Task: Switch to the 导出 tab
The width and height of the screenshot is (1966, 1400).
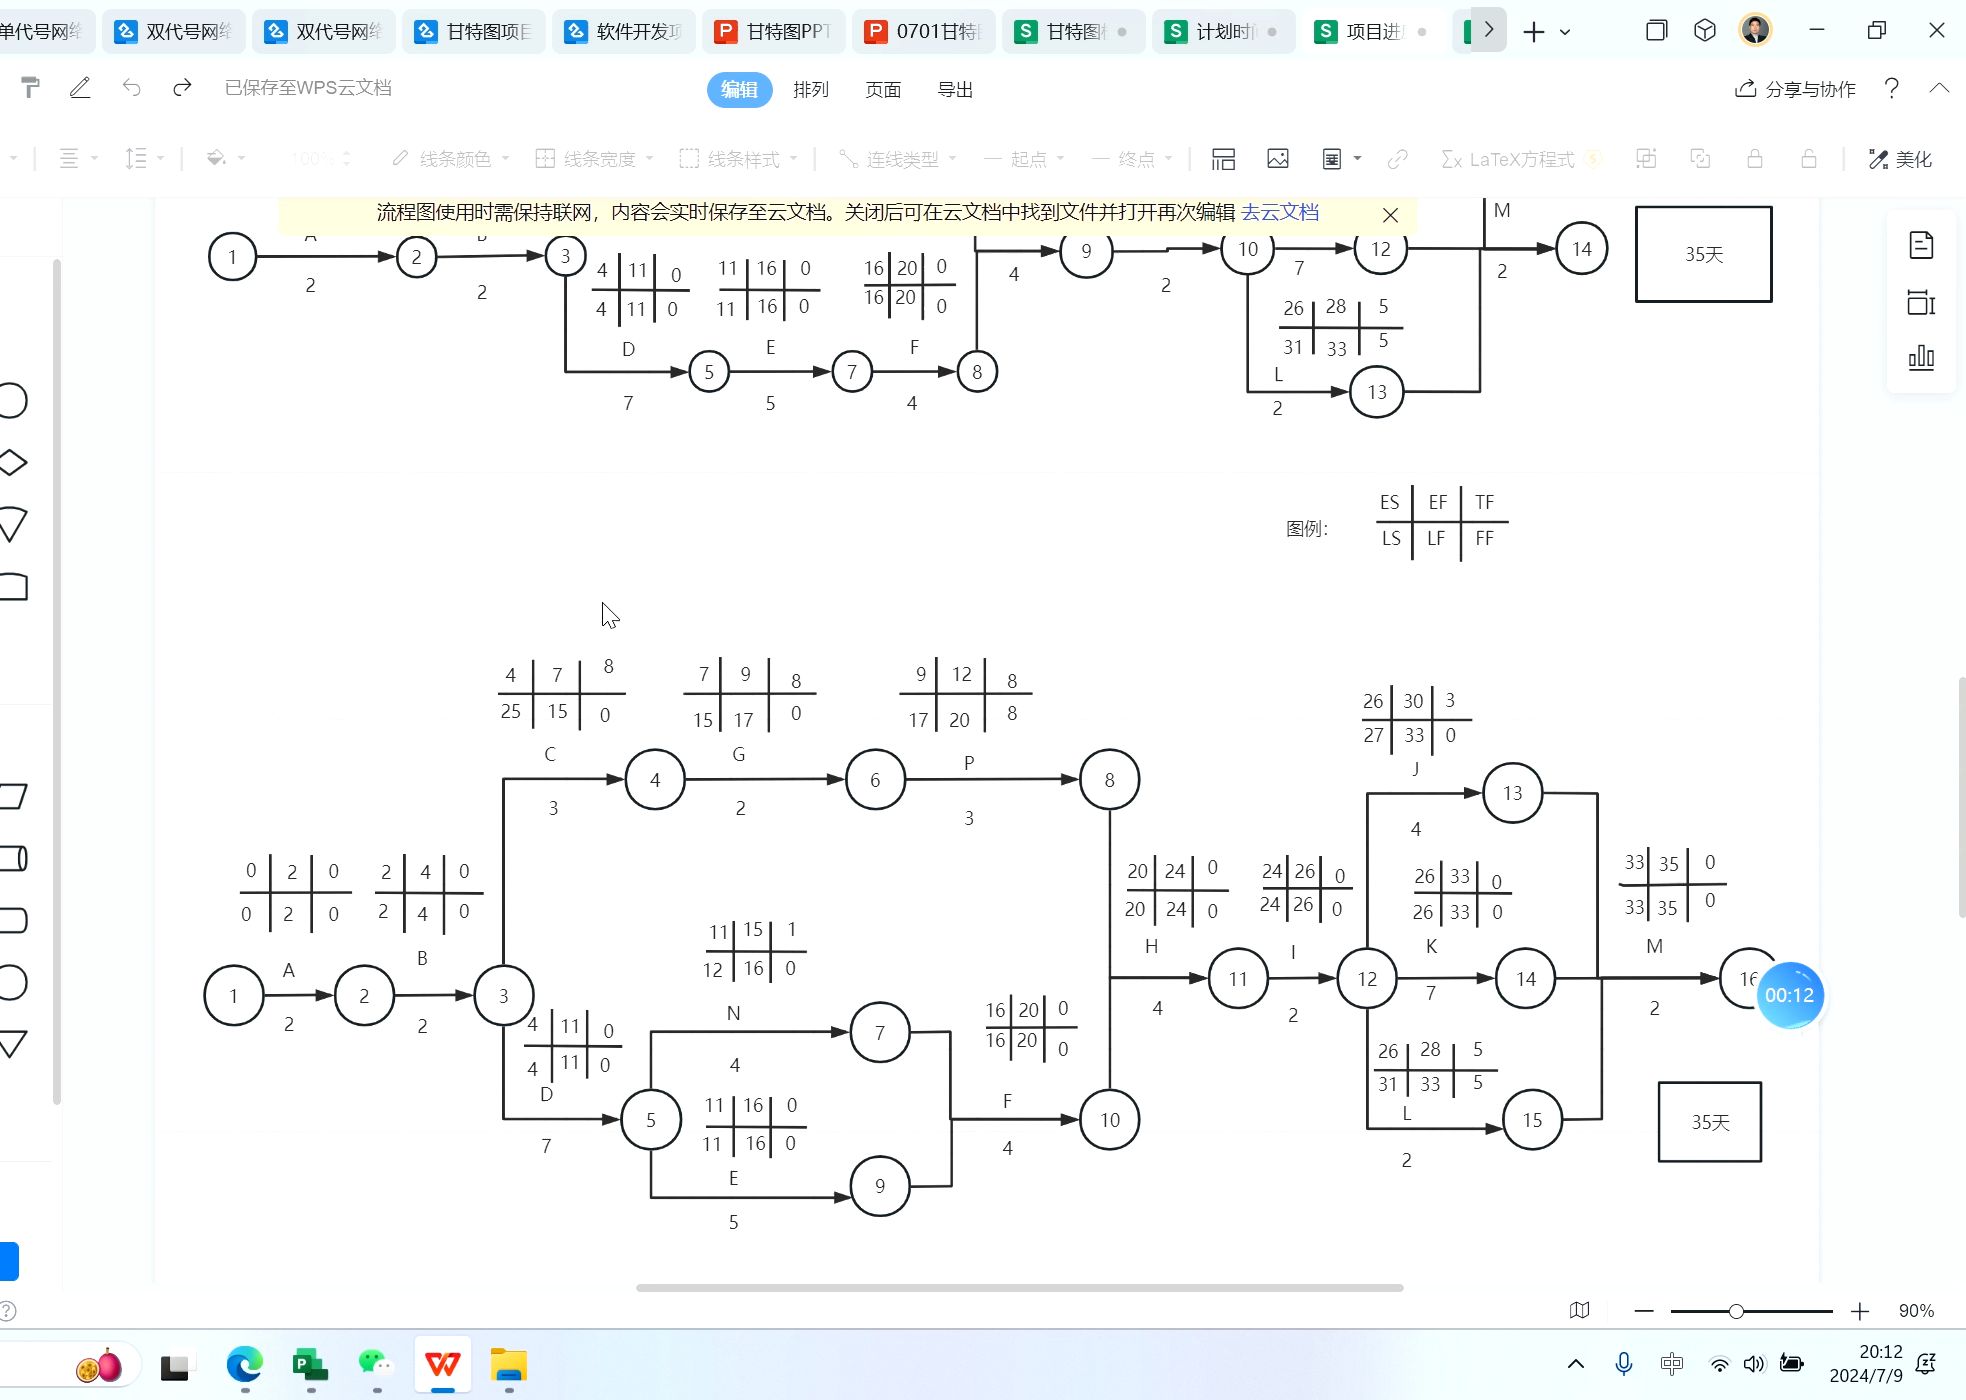Action: click(x=954, y=90)
